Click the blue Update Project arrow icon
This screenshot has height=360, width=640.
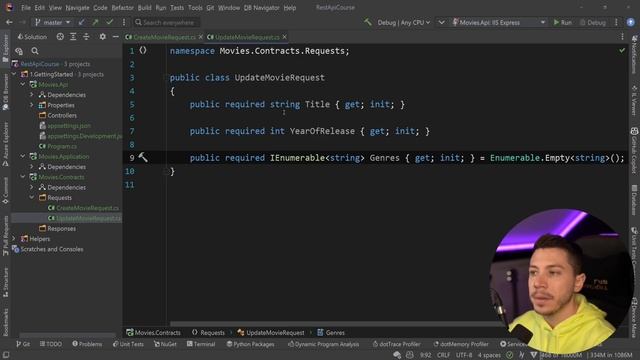pyautogui.click(x=82, y=22)
